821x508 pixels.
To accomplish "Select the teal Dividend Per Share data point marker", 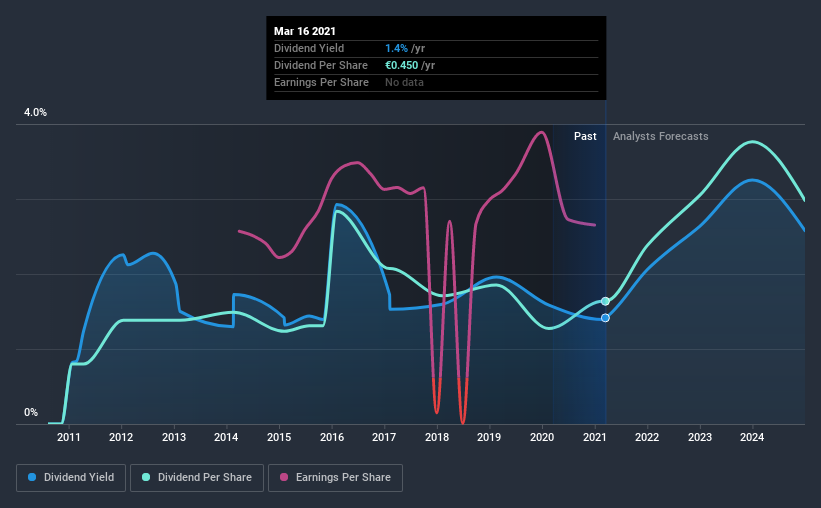I will 605,301.
